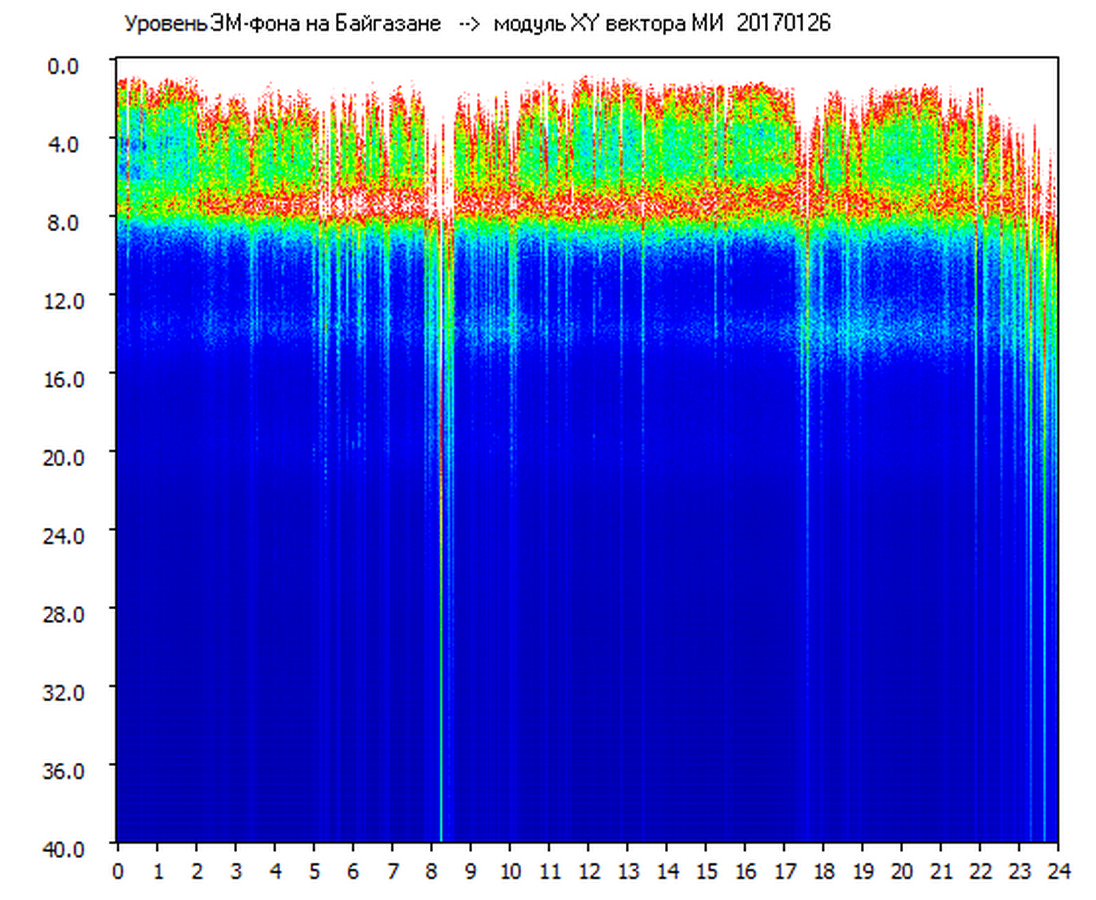Click the date 20170126 in the title
This screenshot has height=900, width=1096.
point(783,24)
